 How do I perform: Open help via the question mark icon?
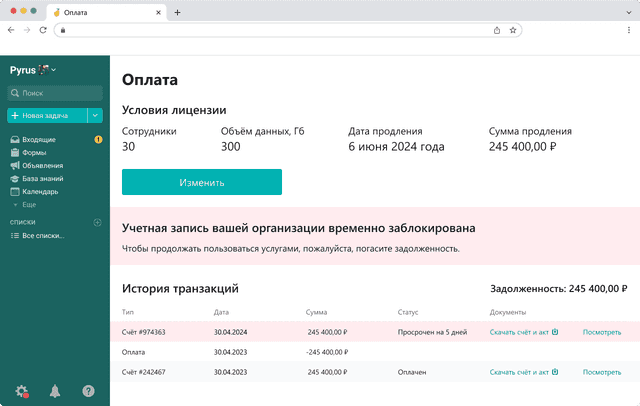click(x=88, y=391)
